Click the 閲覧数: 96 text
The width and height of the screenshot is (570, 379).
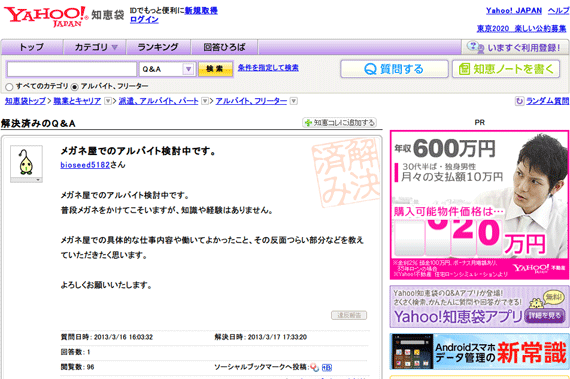(x=77, y=367)
